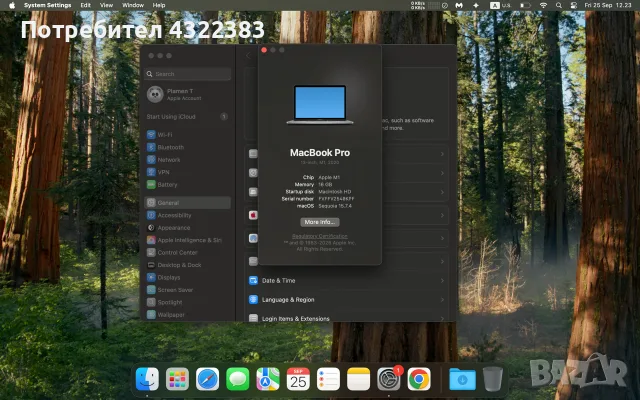Click the MacBook Pro image in About window
This screenshot has height=400, width=640.
point(320,104)
